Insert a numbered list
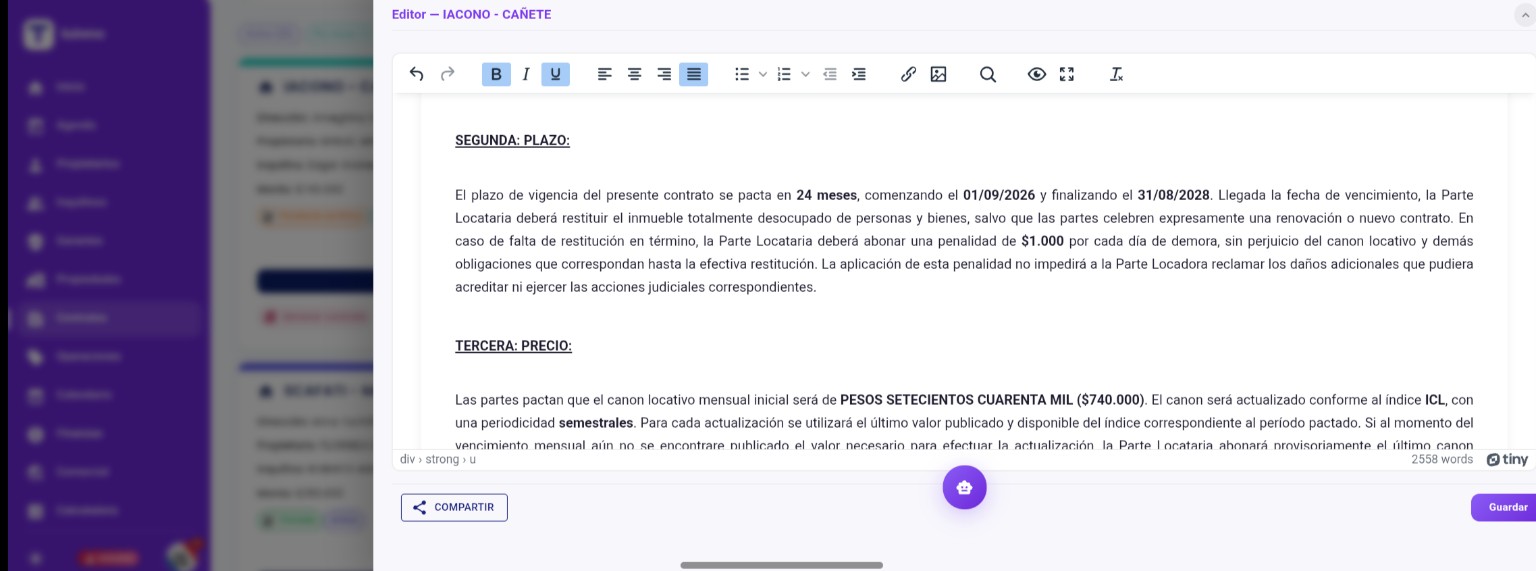 pyautogui.click(x=784, y=74)
